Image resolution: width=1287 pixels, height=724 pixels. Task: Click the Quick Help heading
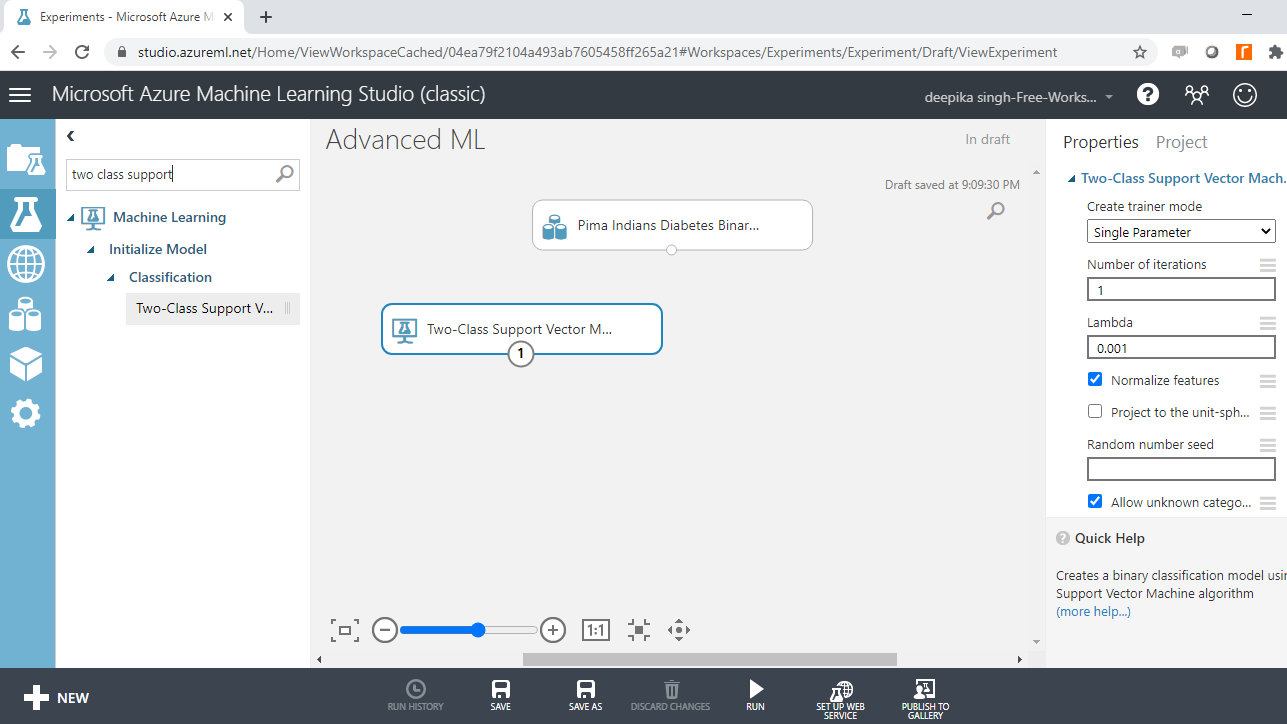[1109, 538]
